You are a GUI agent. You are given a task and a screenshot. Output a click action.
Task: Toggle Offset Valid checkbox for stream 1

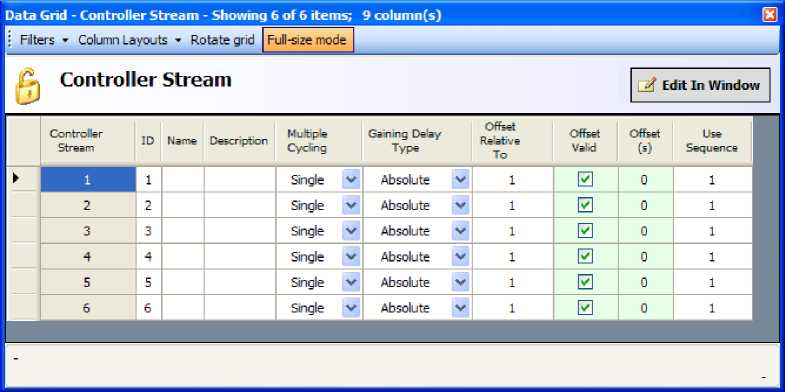[x=585, y=179]
